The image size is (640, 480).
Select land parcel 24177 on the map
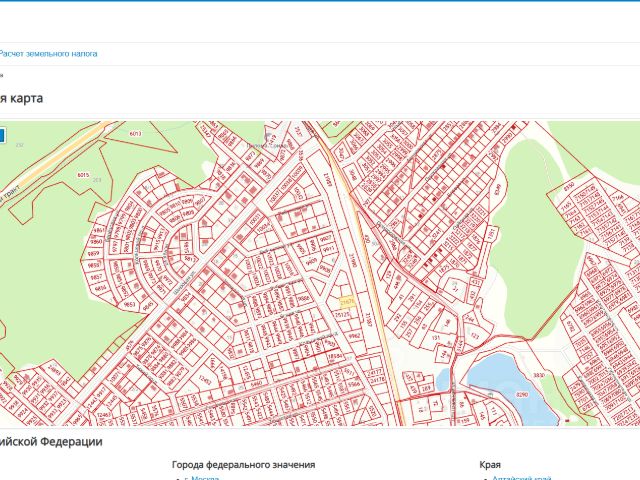374,372
